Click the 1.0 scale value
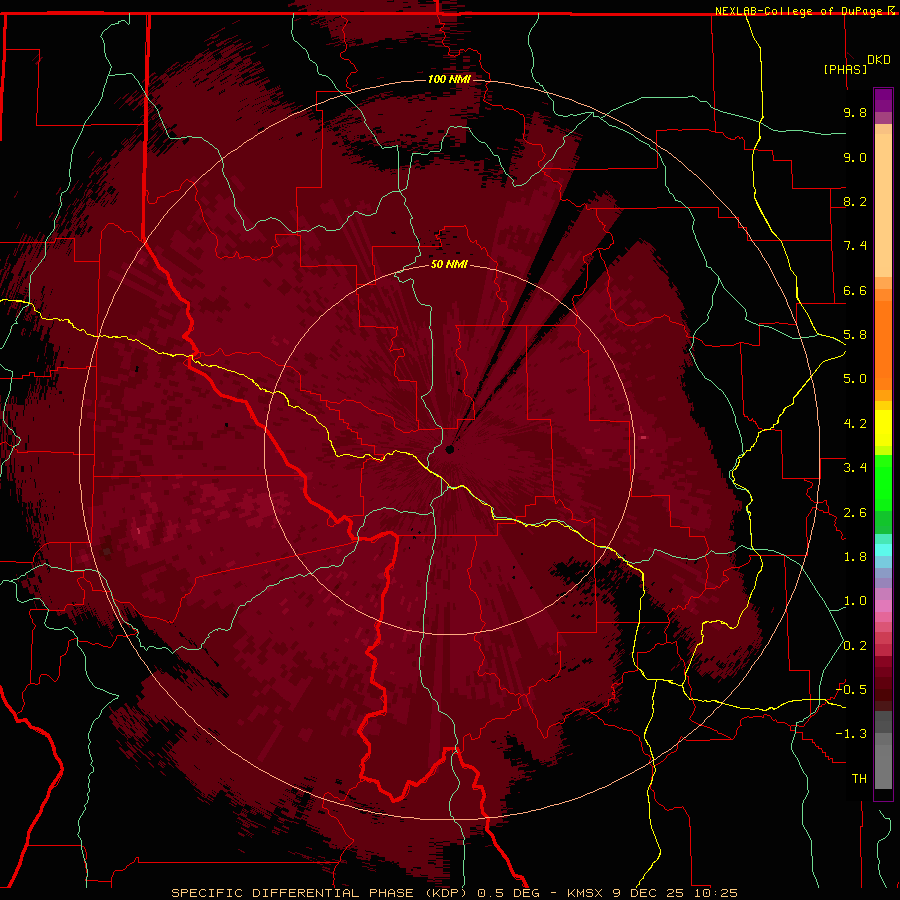Screen dimensions: 900x900 click(855, 601)
